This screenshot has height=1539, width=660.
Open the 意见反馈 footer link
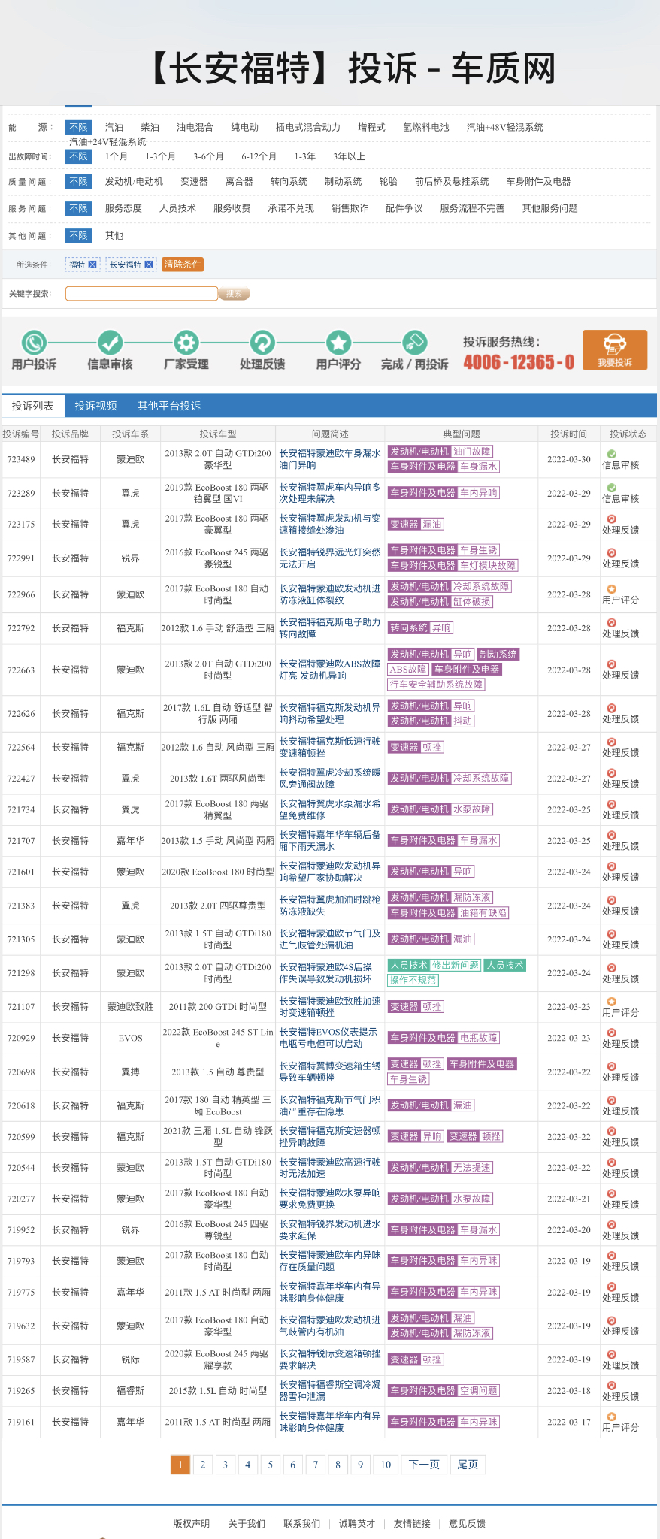tap(467, 1523)
